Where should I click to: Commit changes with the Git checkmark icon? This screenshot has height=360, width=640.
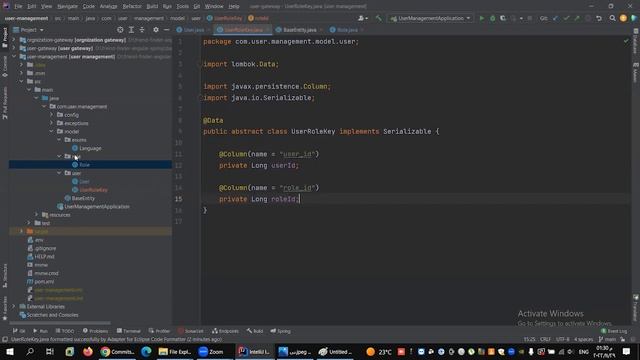(566, 18)
